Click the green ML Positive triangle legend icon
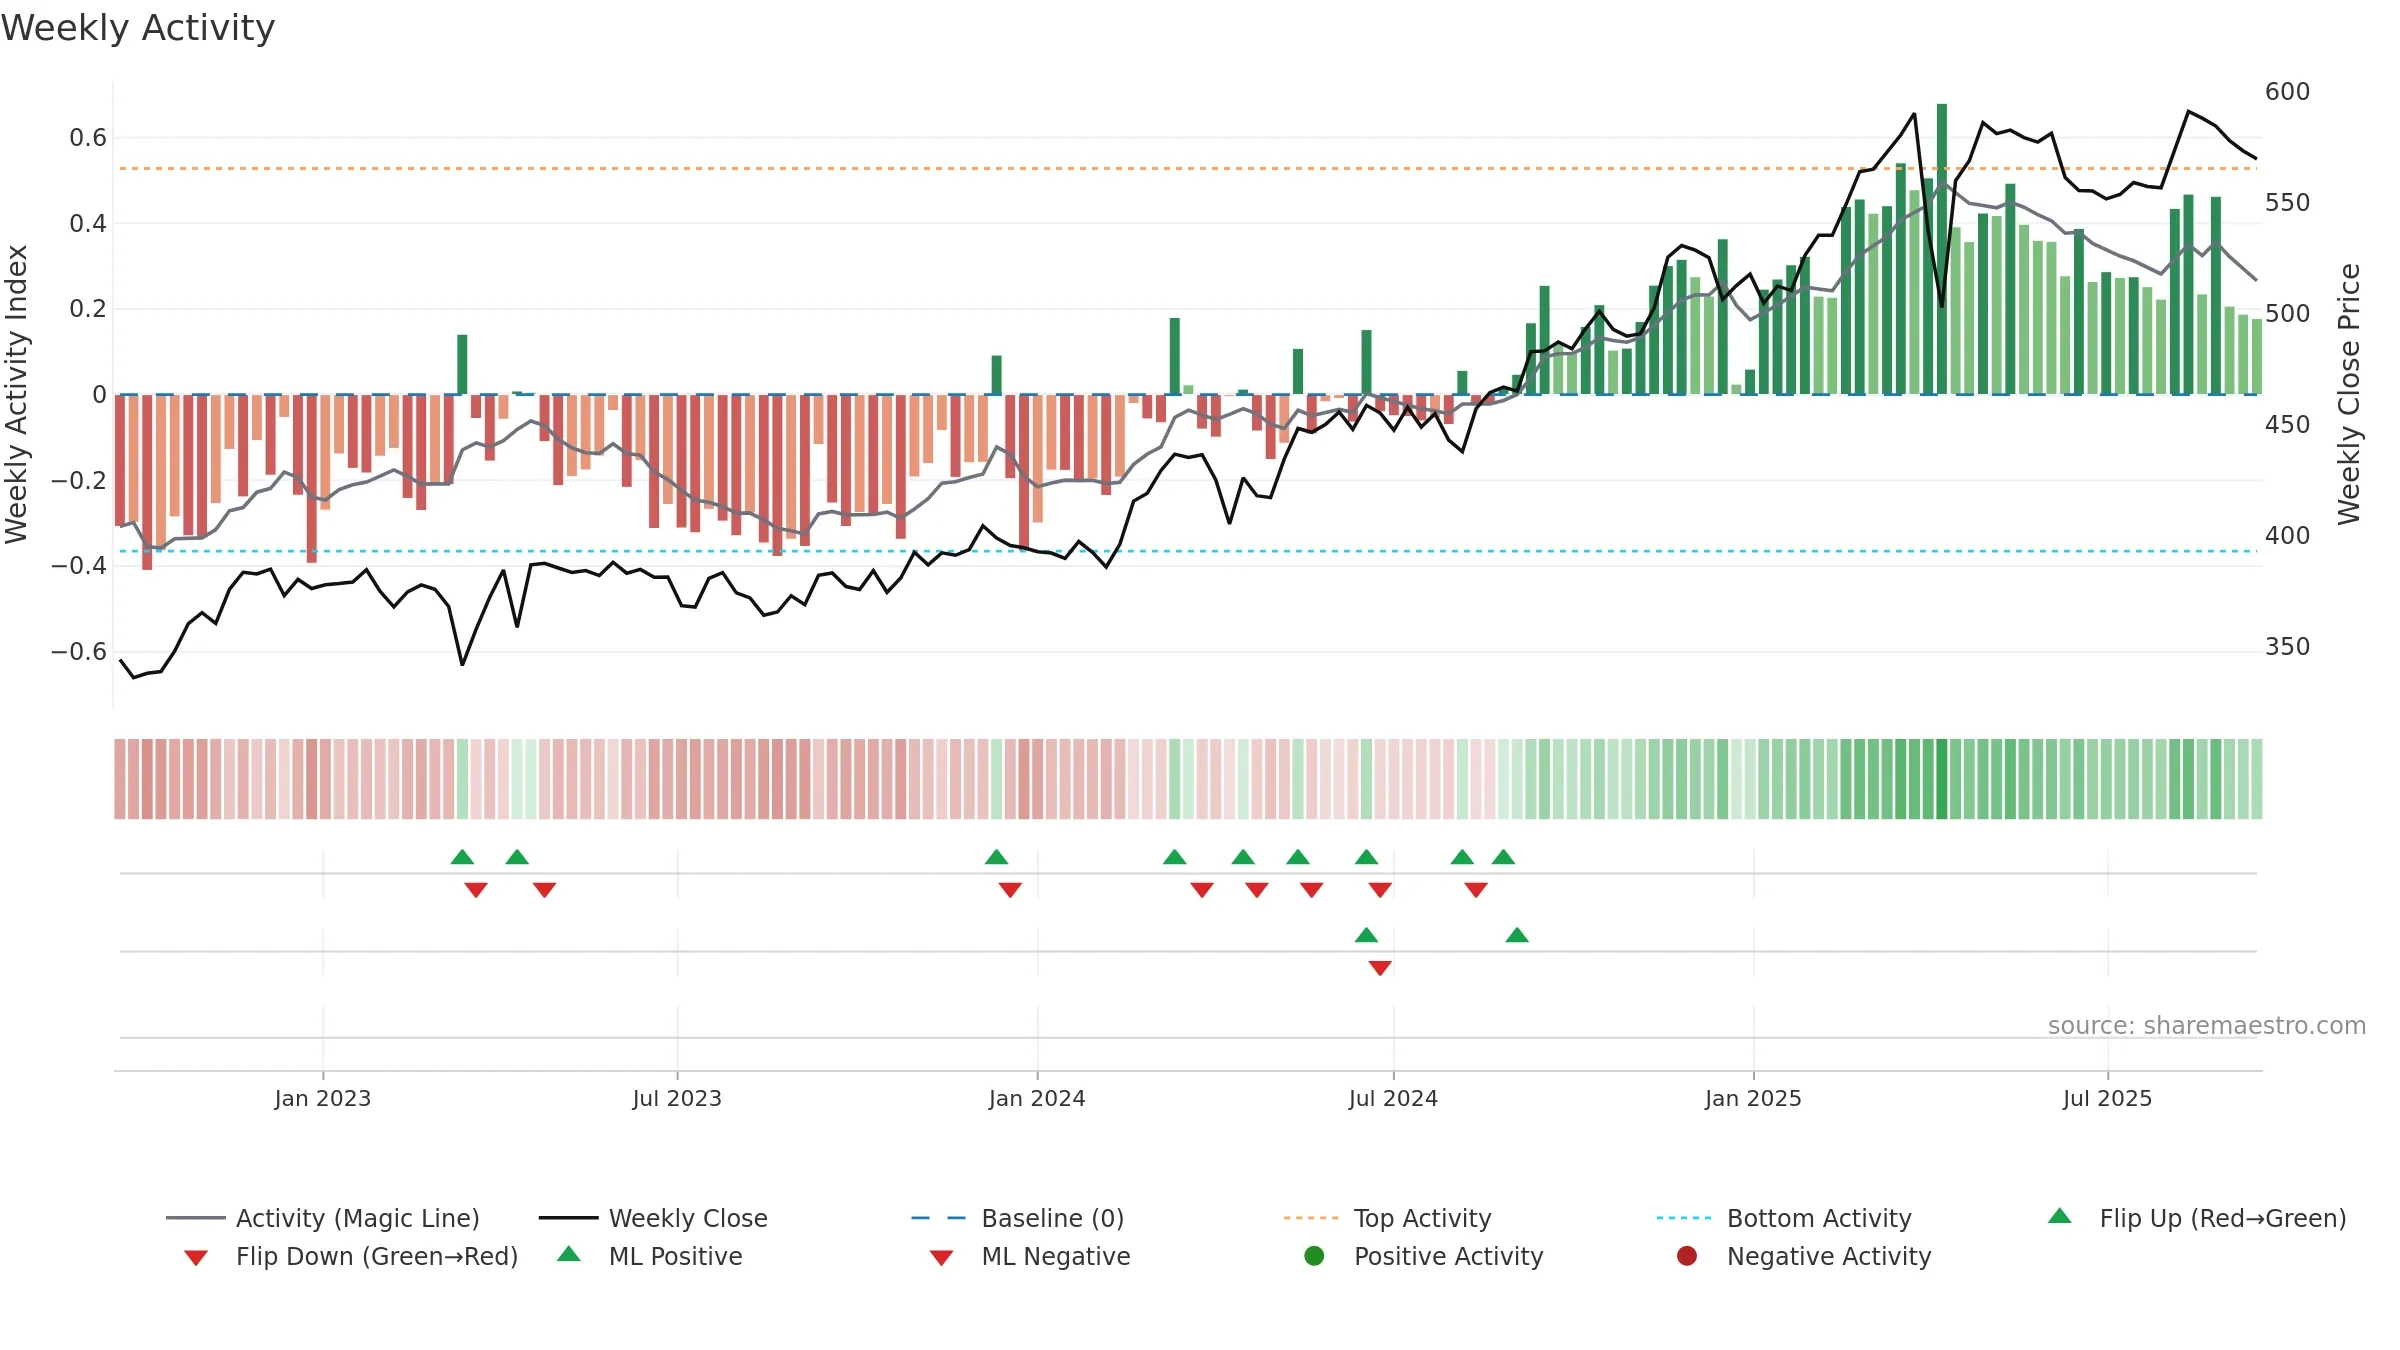Viewport: 2400px width, 1350px height. 568,1254
